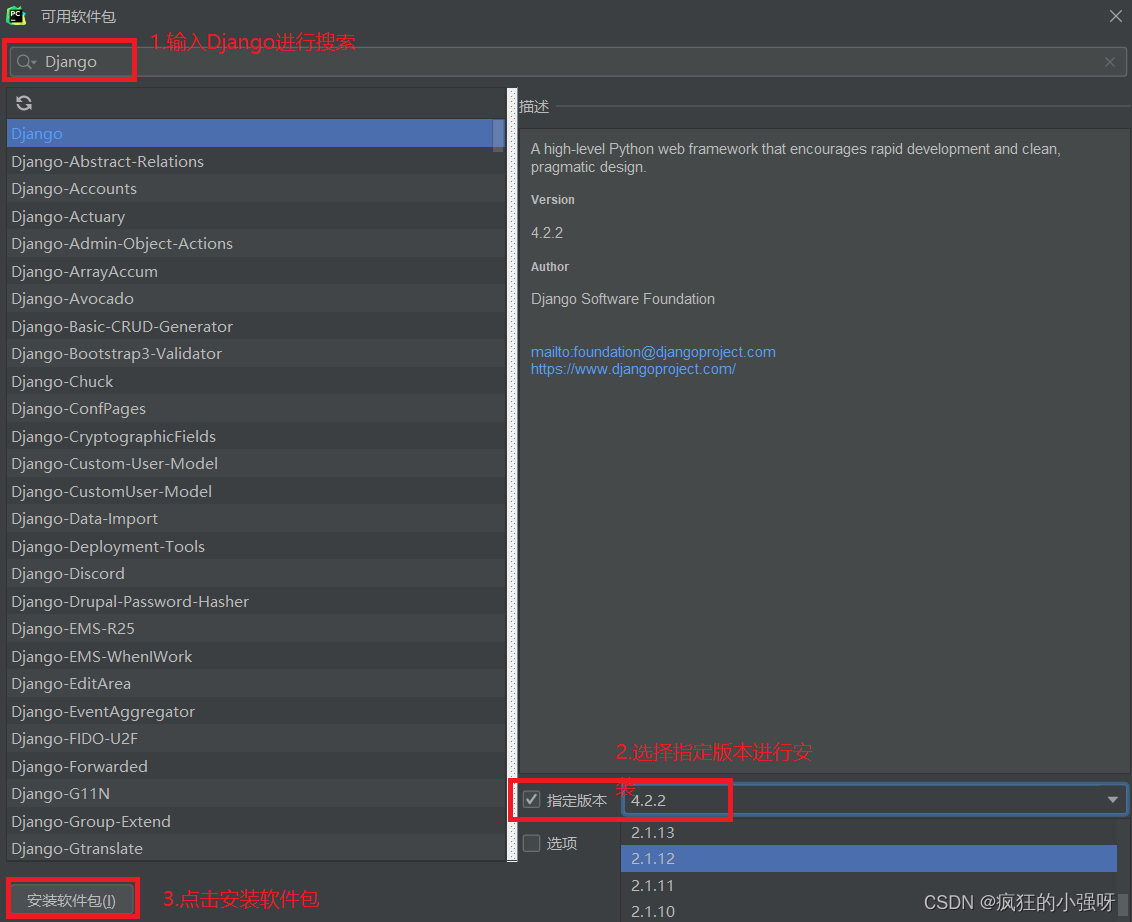
Task: Select Django-Abstract-Relations in the list
Action: [x=256, y=161]
